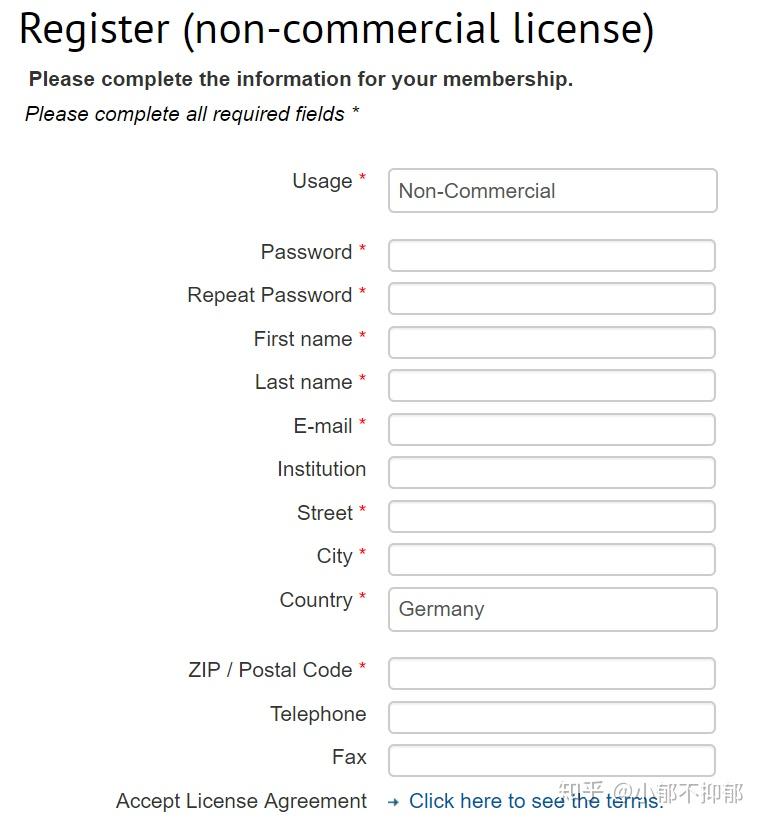The image size is (762, 824).
Task: Click the 'Register (non-commercial license)' heading
Action: pos(336,29)
